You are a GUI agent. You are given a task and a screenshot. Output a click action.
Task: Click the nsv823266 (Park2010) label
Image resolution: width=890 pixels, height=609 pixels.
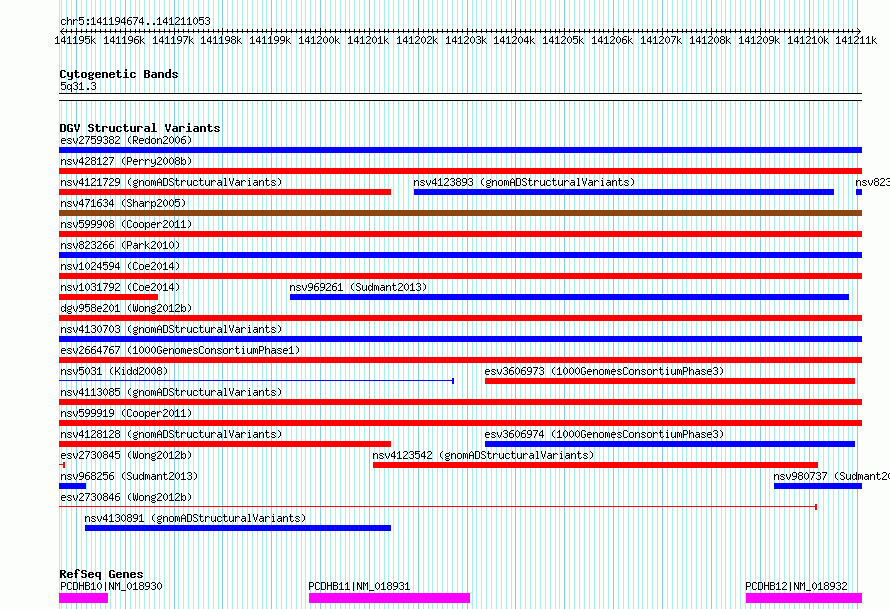(120, 245)
